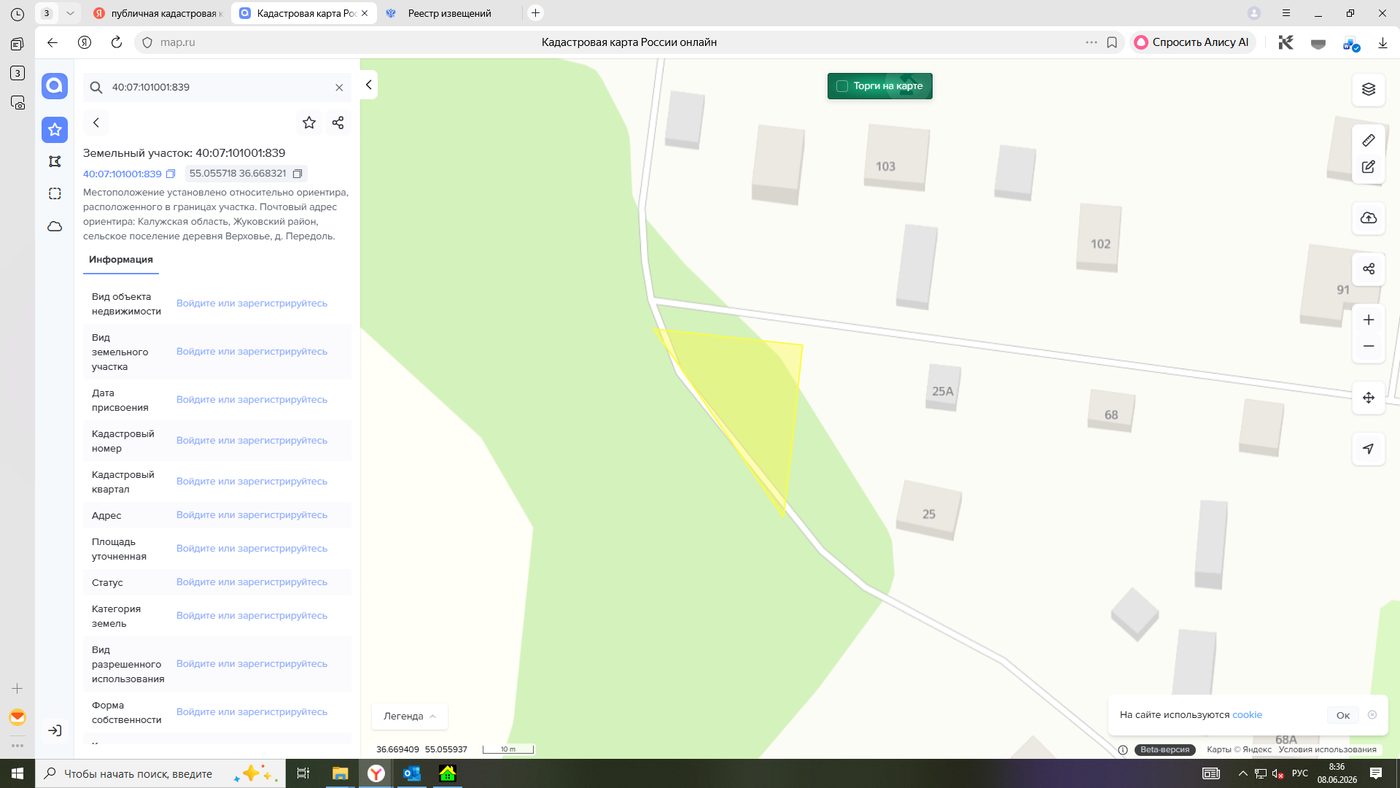Viewport: 1400px width, 788px height.
Task: Add parcel to favorites star icon
Action: click(x=309, y=123)
